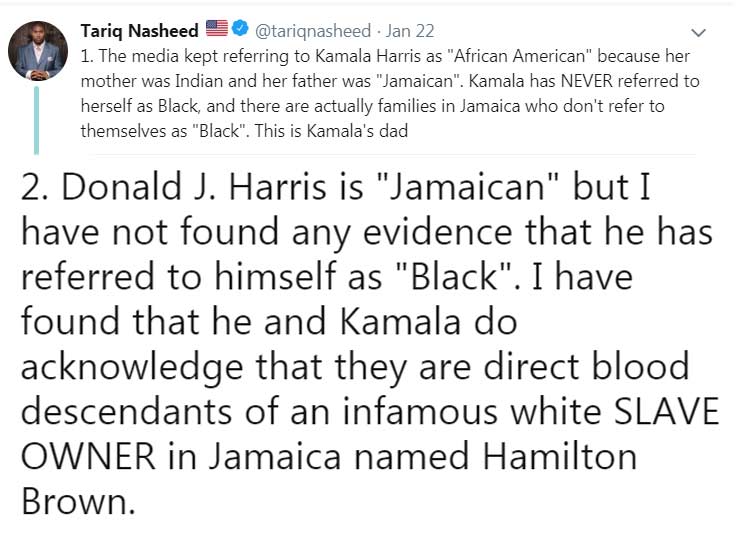Select the first tweet's text body
Screen dimensions: 744x533
pyautogui.click(x=390, y=93)
